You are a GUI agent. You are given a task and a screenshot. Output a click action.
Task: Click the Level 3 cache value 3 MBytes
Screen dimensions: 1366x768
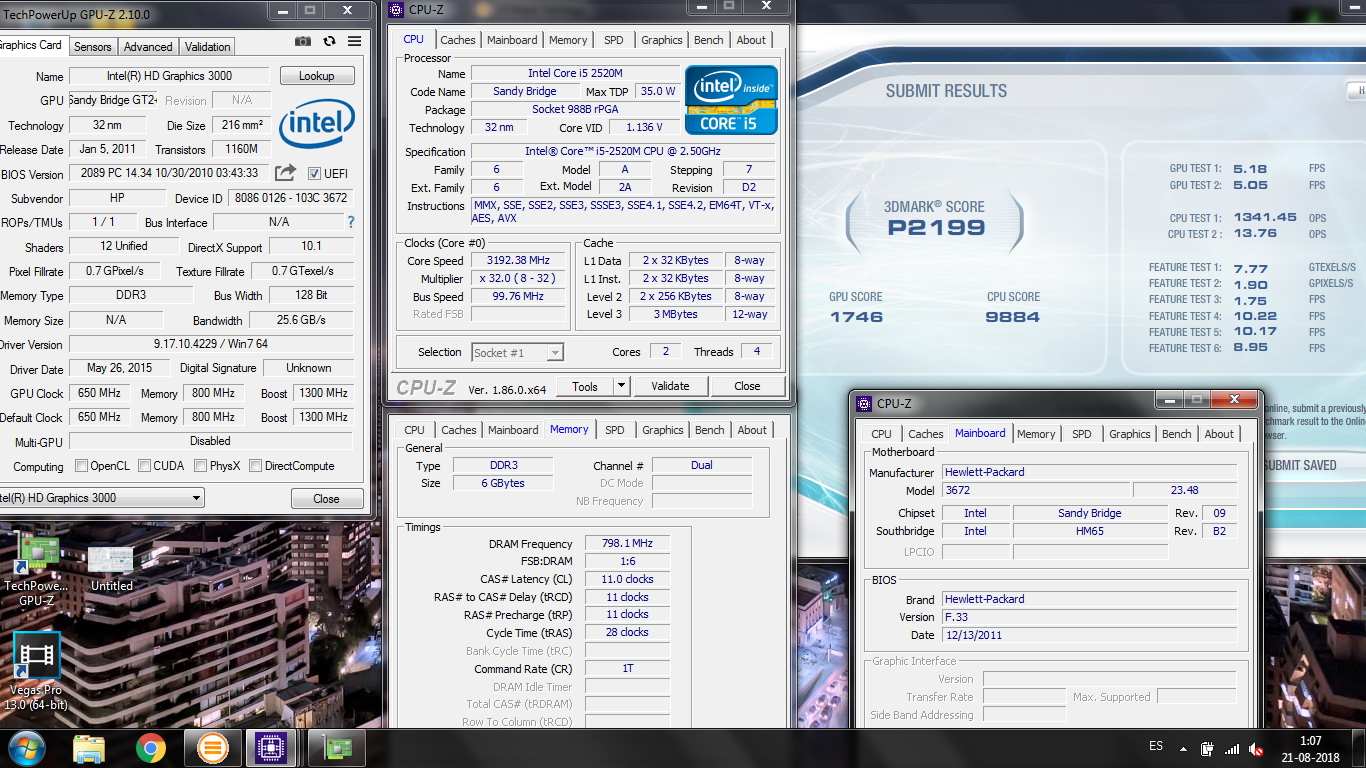[677, 314]
